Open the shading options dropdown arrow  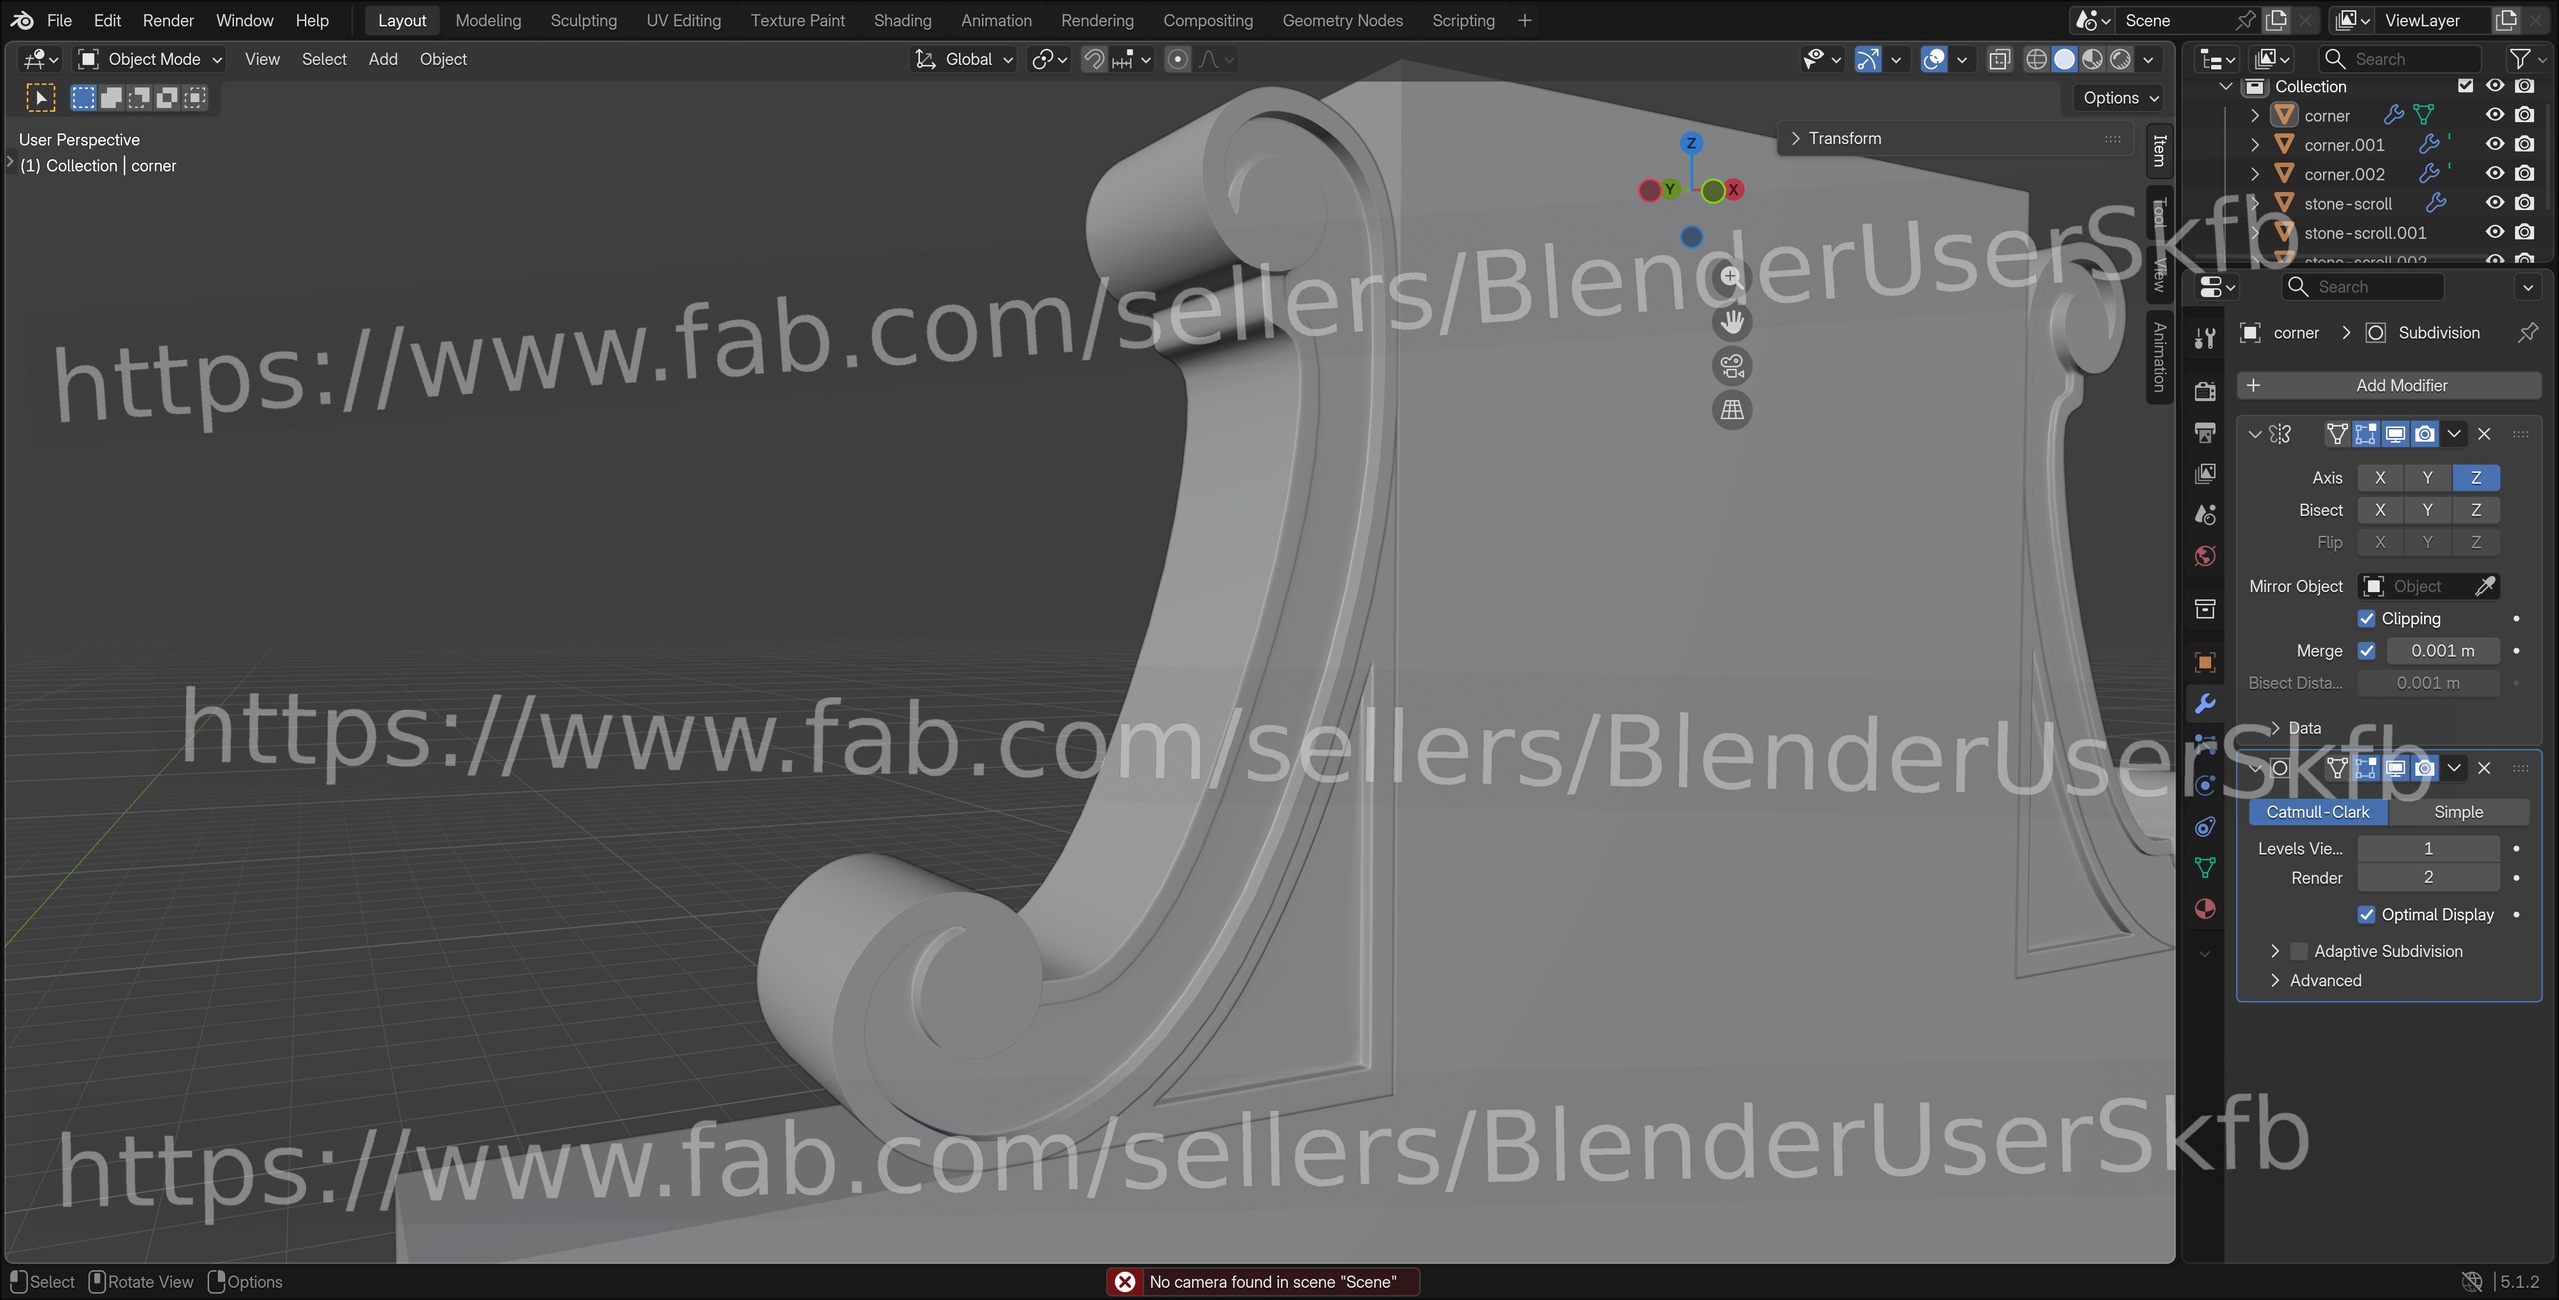tap(2148, 60)
